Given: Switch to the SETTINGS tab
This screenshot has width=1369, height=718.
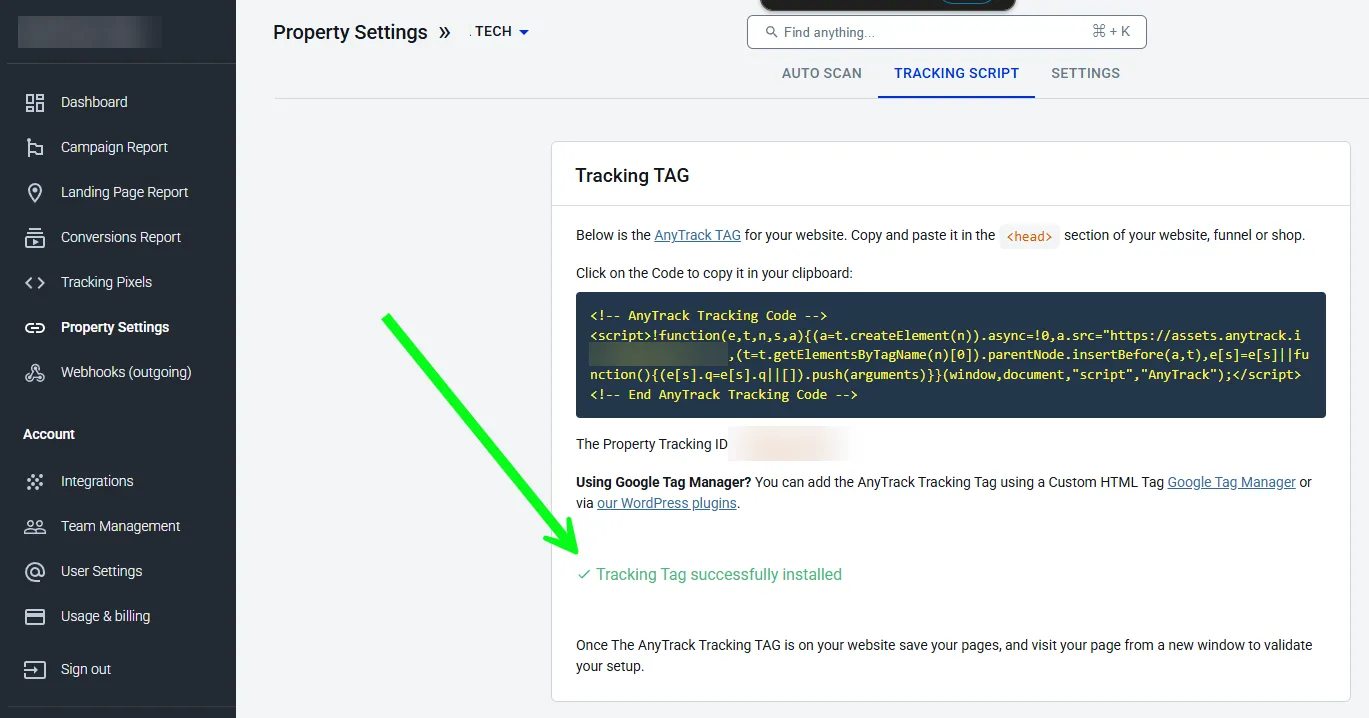Looking at the screenshot, I should (x=1085, y=73).
